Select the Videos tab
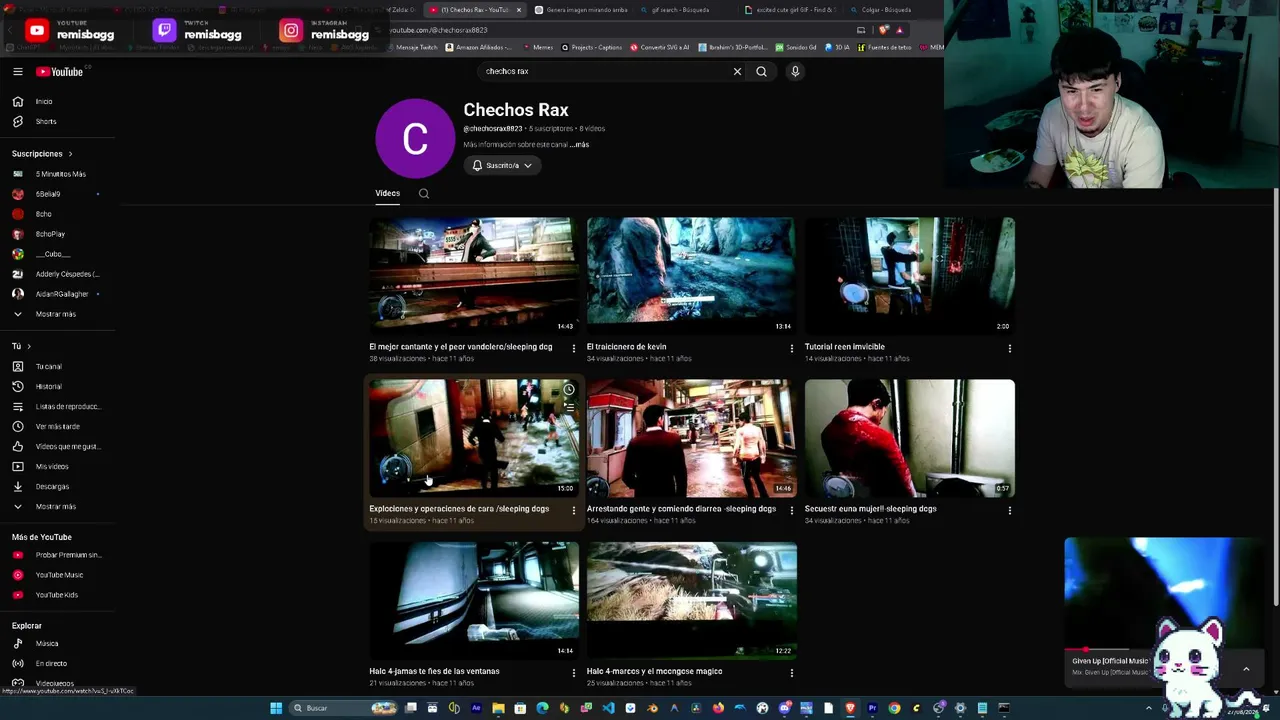The width and height of the screenshot is (1280, 720). tap(387, 193)
